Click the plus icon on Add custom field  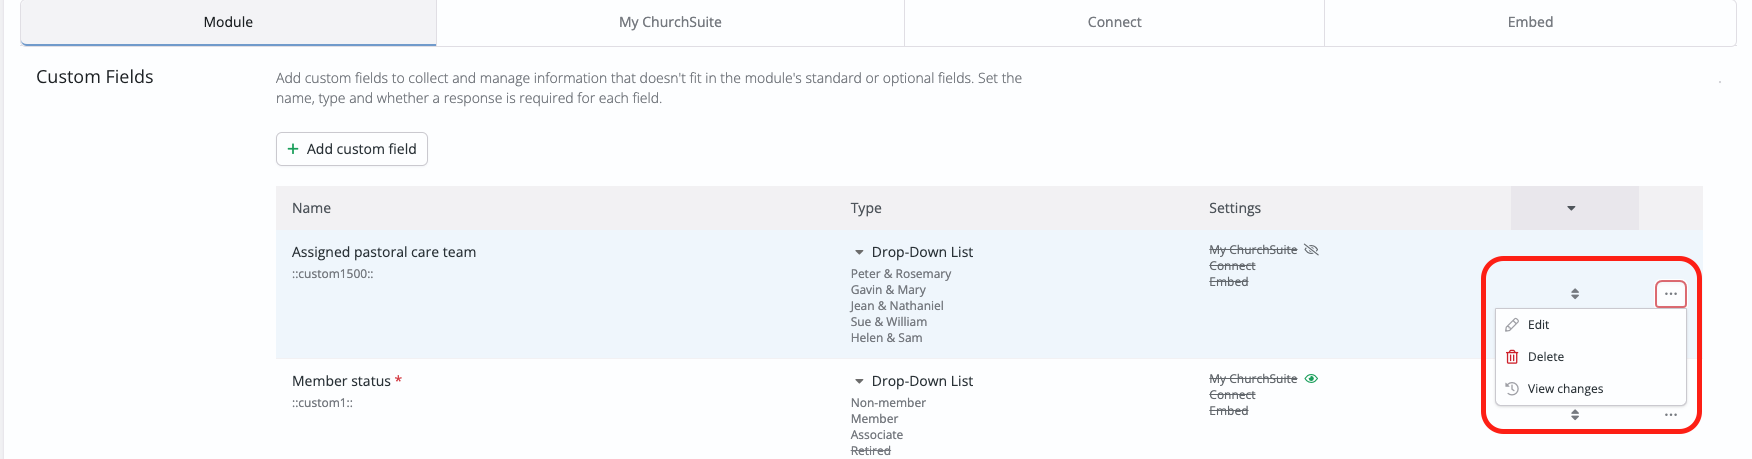point(293,149)
